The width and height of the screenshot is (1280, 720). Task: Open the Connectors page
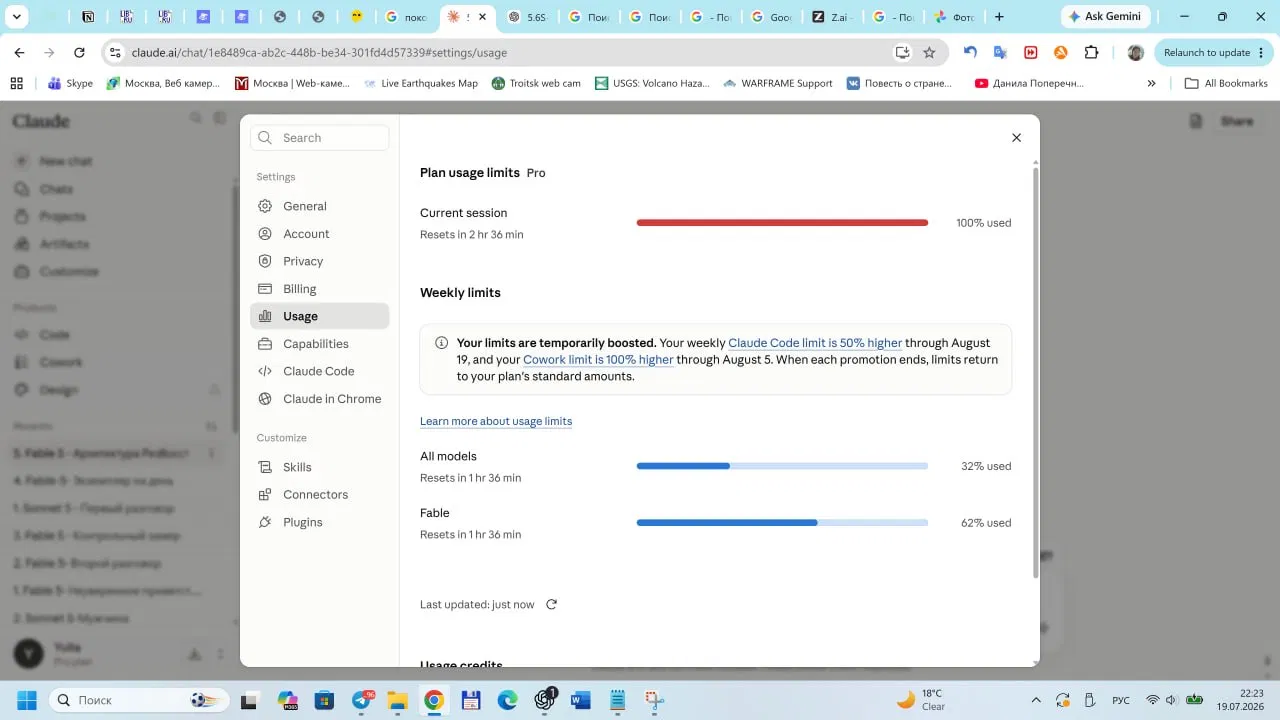click(320, 495)
